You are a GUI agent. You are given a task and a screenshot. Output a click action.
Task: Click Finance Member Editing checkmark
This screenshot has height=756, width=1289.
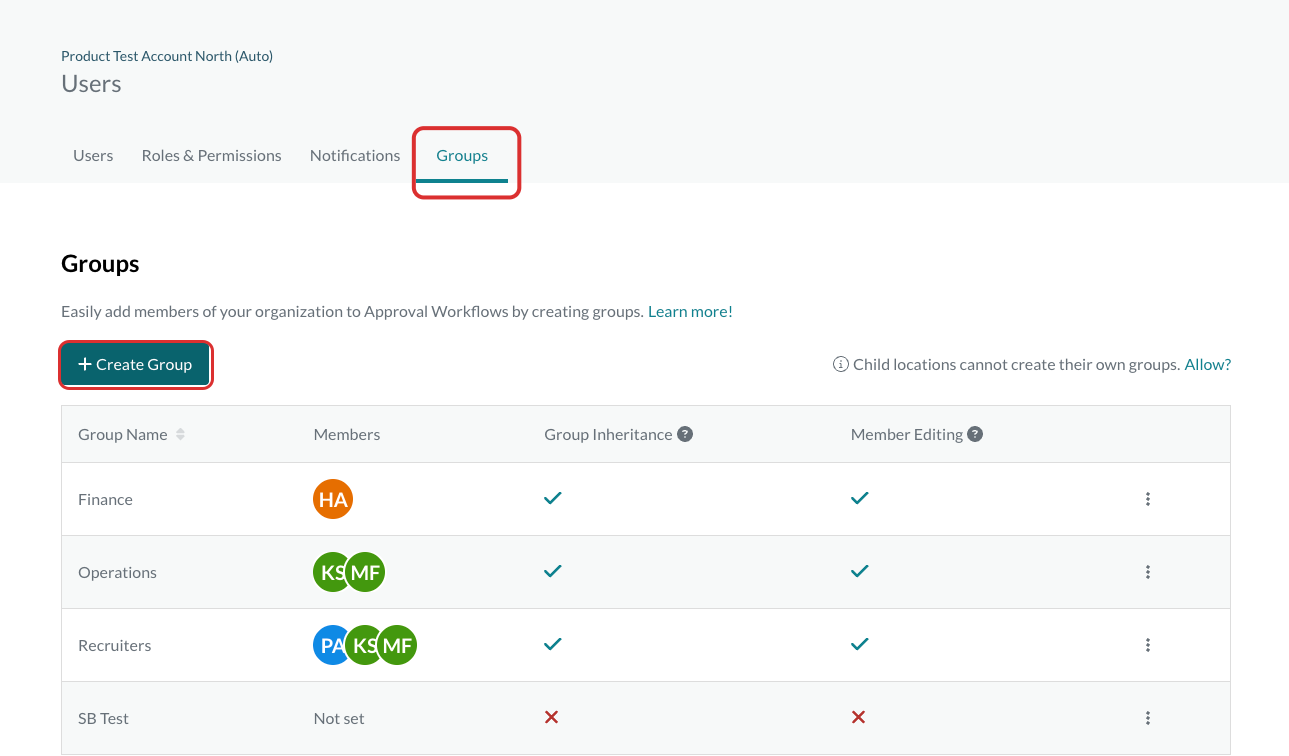[859, 497]
